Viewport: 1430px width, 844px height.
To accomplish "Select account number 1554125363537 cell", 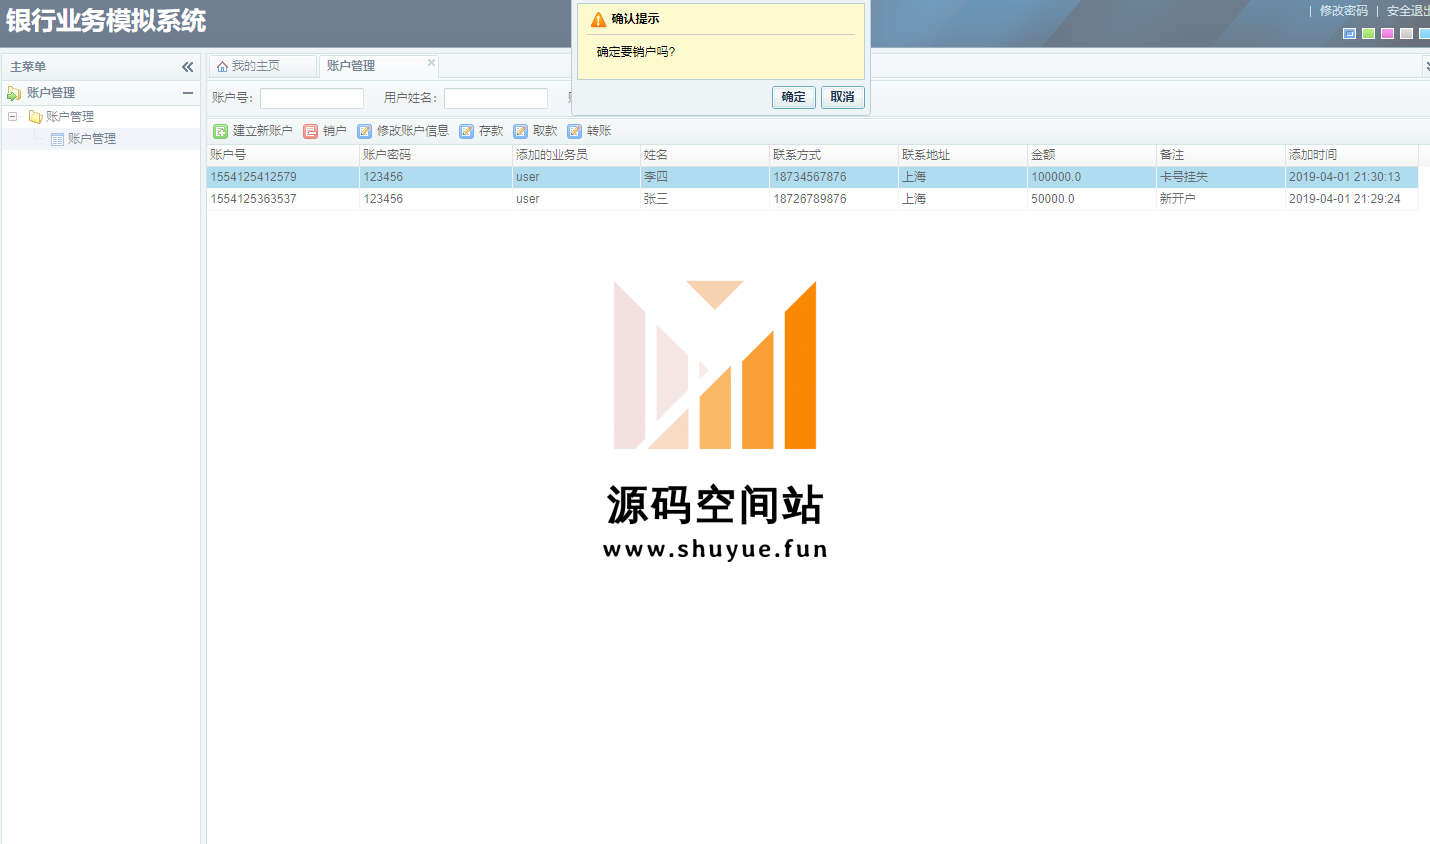I will [283, 199].
